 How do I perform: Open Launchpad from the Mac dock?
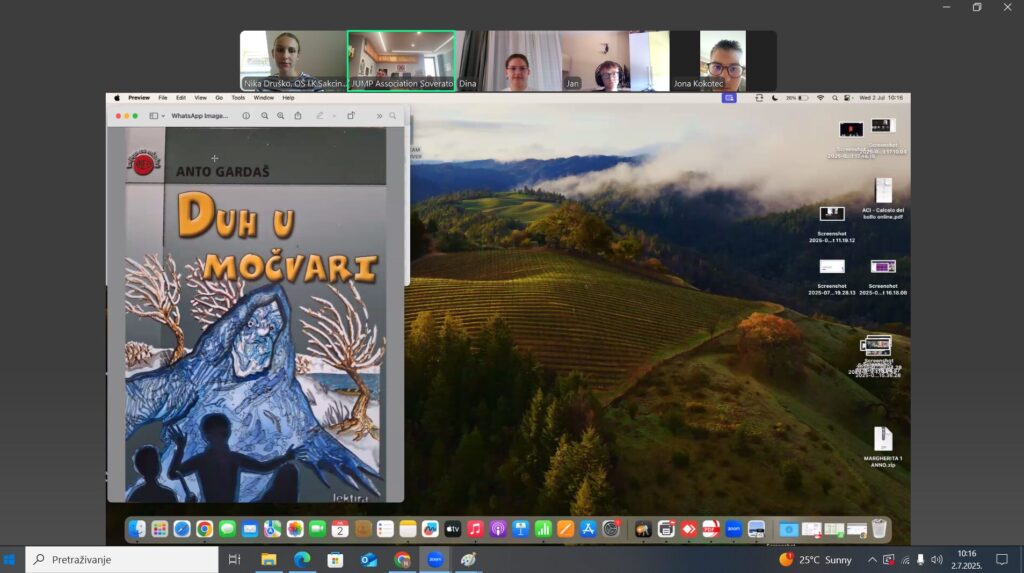click(159, 529)
